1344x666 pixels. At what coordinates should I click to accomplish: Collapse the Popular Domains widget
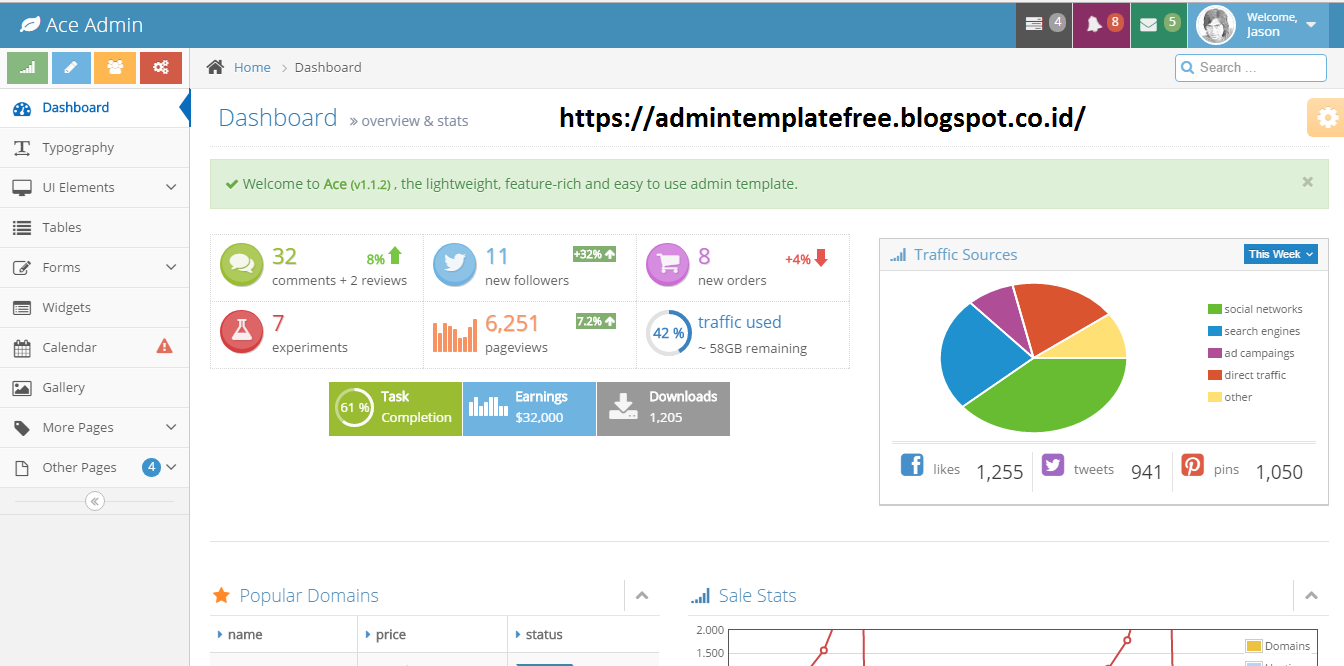click(x=641, y=596)
